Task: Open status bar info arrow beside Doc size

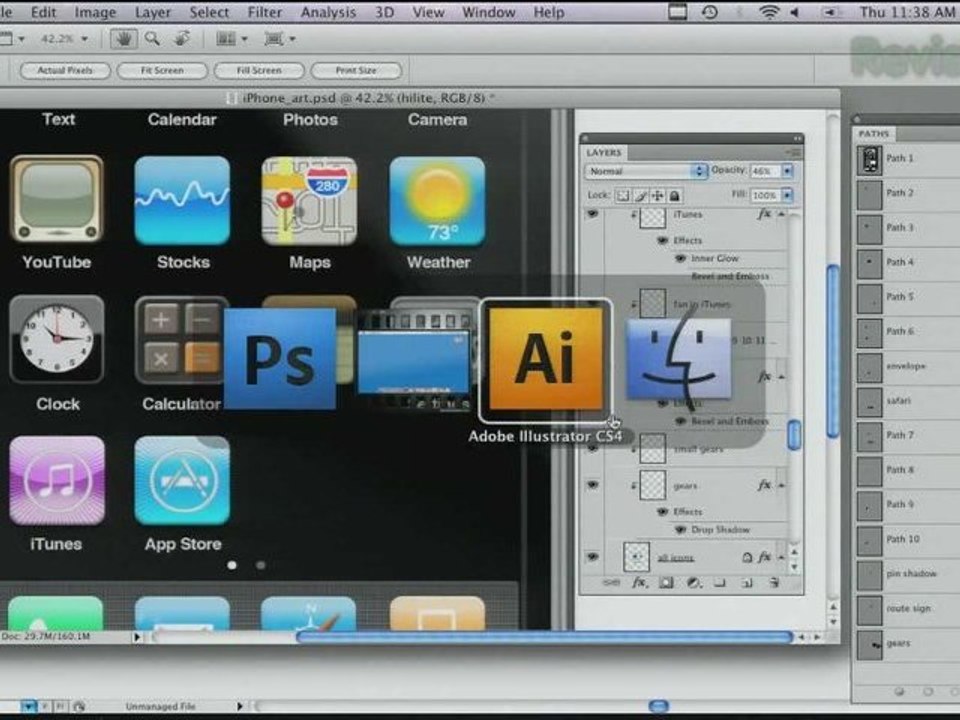Action: click(x=137, y=637)
